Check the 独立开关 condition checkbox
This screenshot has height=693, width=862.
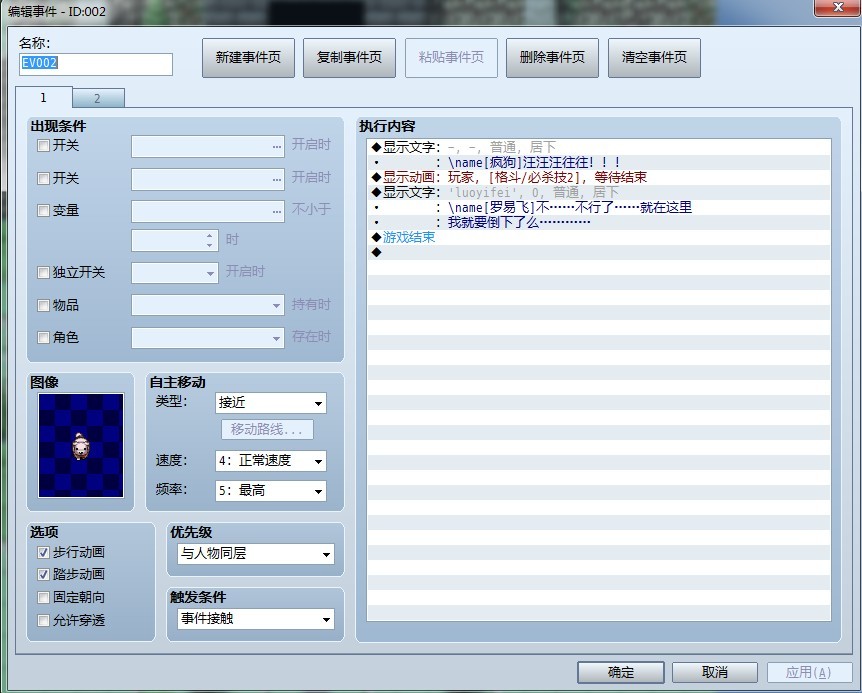(43, 273)
